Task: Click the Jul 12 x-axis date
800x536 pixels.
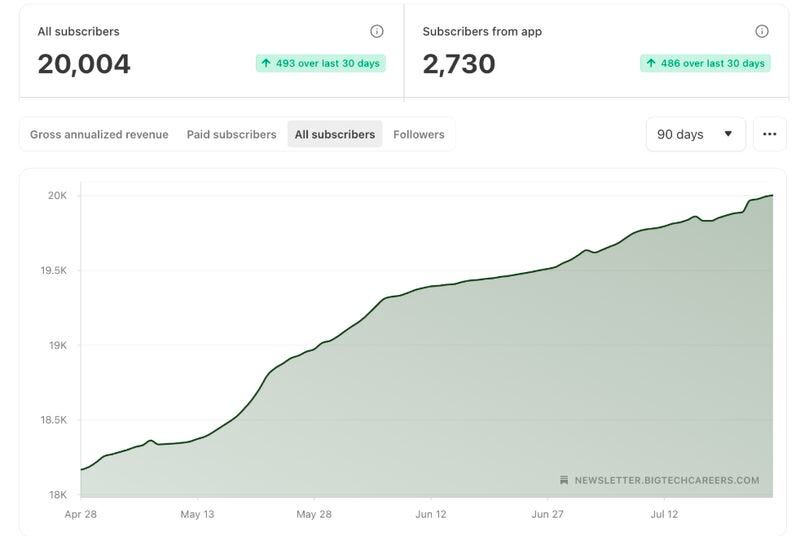Action: click(664, 514)
